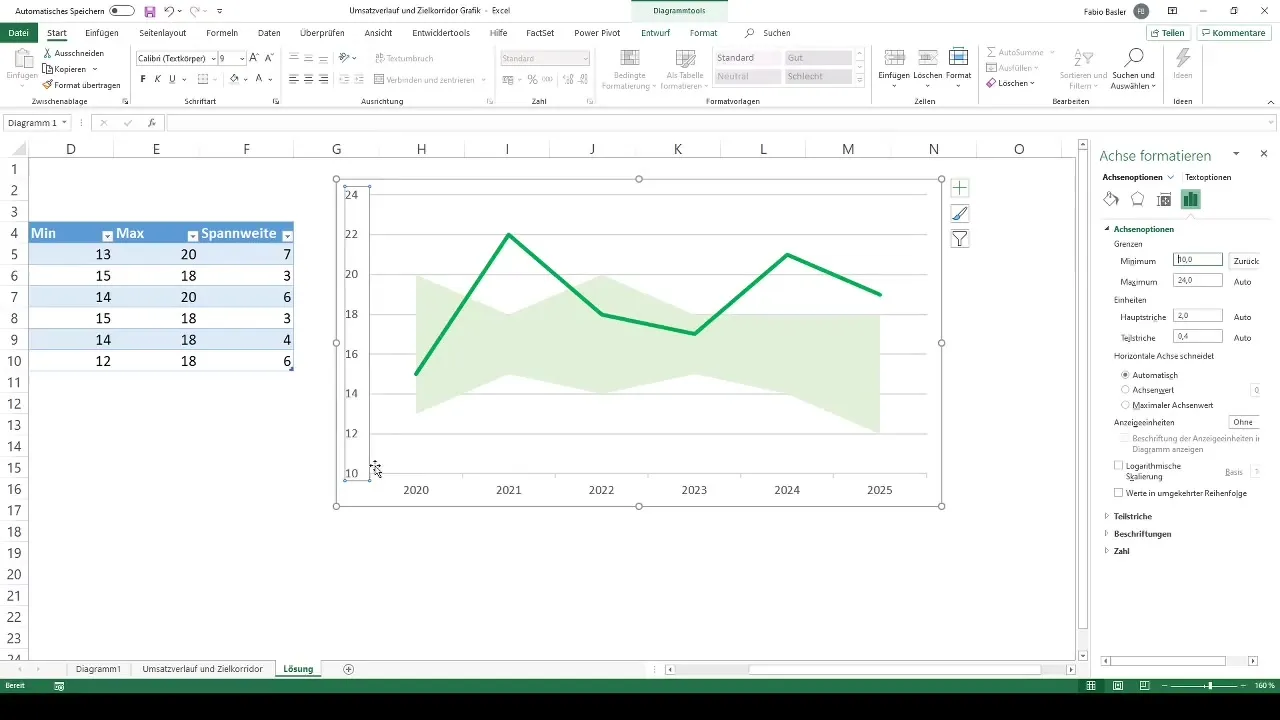Open the Min column filter dropdown
The height and width of the screenshot is (720, 1280).
tap(107, 235)
